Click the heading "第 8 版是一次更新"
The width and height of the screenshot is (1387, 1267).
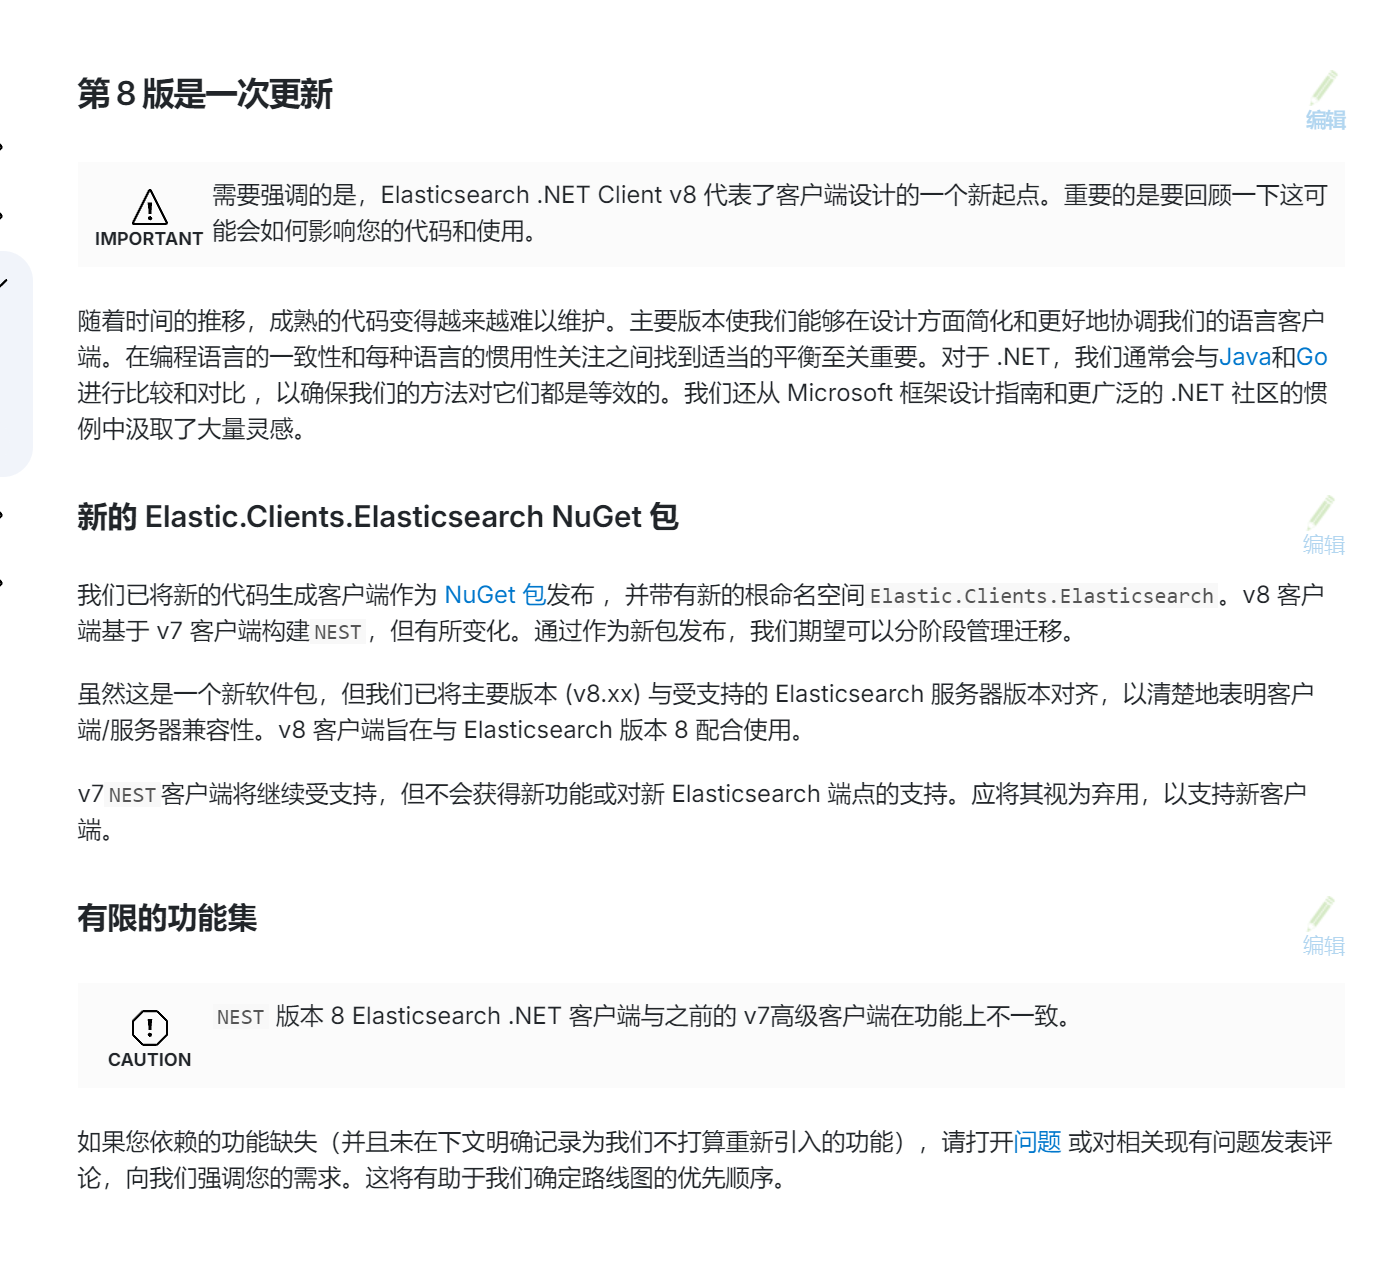coord(205,94)
